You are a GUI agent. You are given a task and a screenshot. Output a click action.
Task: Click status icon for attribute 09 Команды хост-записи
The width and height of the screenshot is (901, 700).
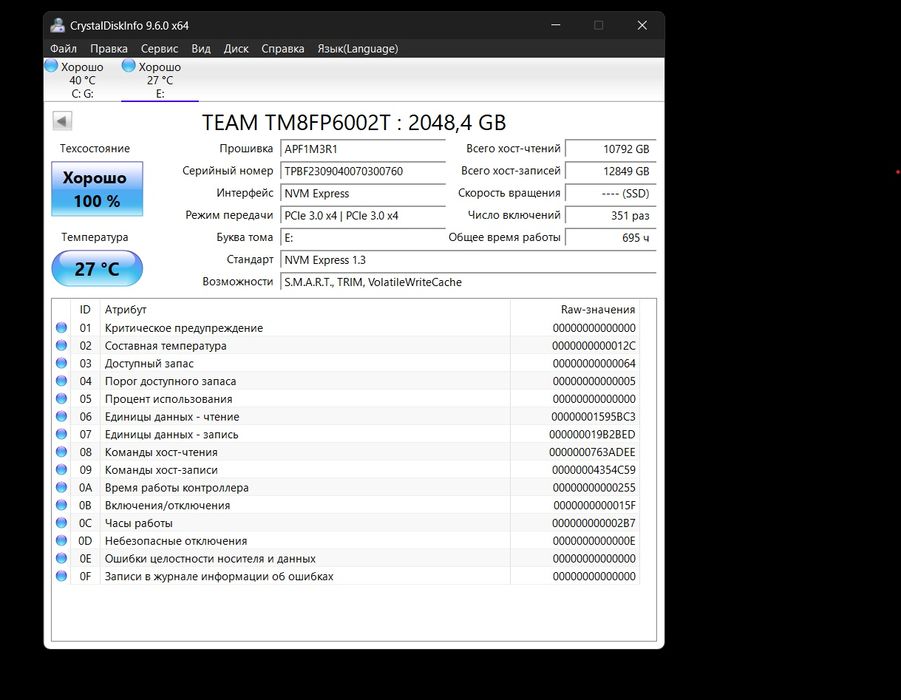point(61,470)
